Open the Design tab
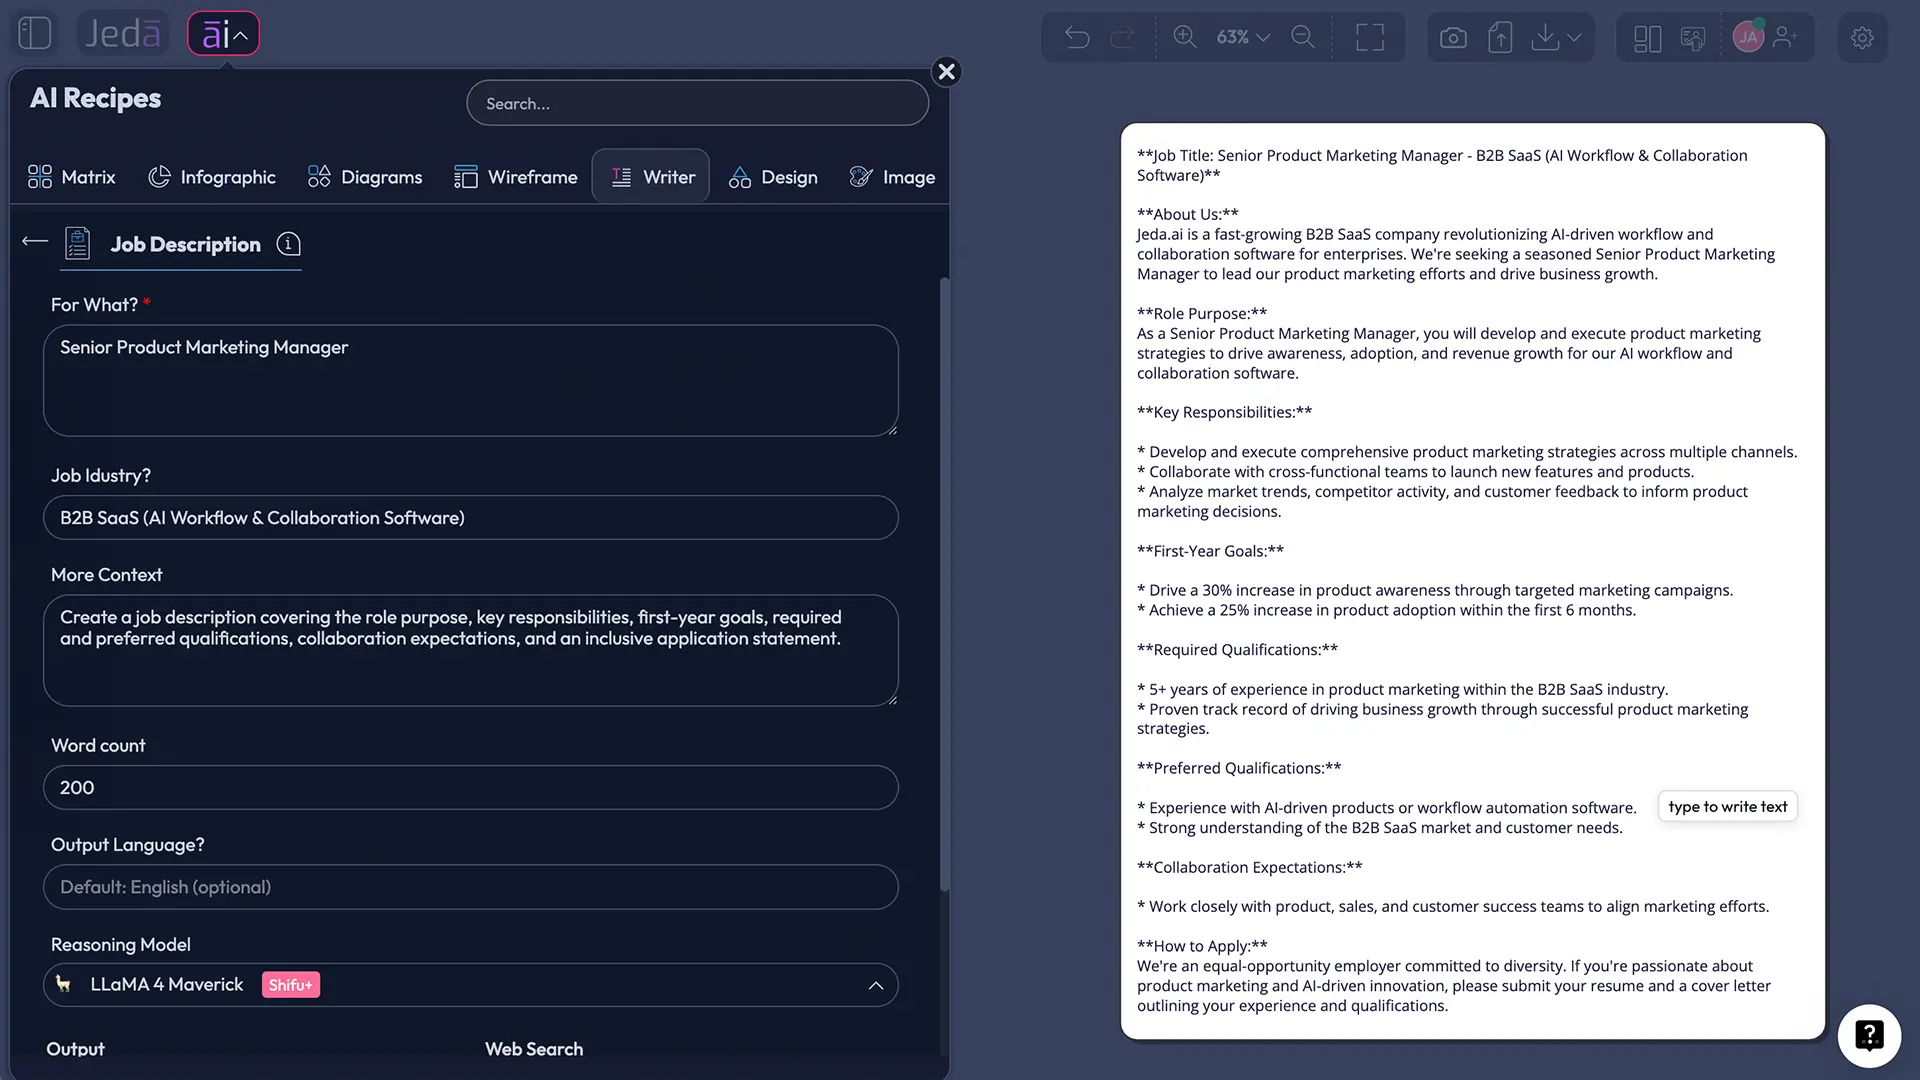Screen dimensions: 1920x1080 (x=773, y=177)
